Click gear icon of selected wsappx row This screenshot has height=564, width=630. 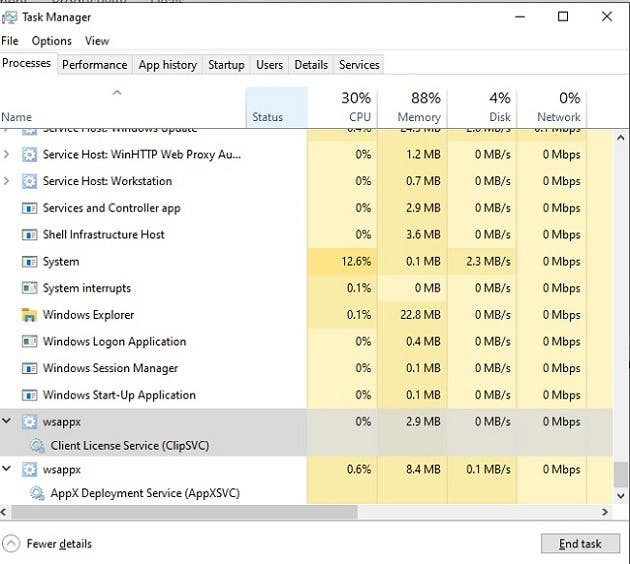click(x=29, y=422)
